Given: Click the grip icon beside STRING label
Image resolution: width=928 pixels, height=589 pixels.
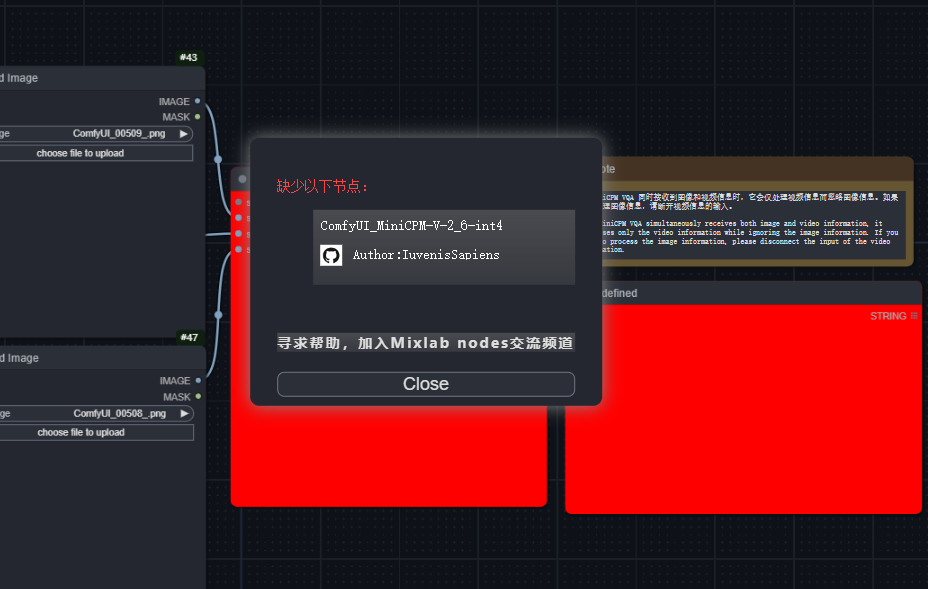Looking at the screenshot, I should pyautogui.click(x=913, y=315).
